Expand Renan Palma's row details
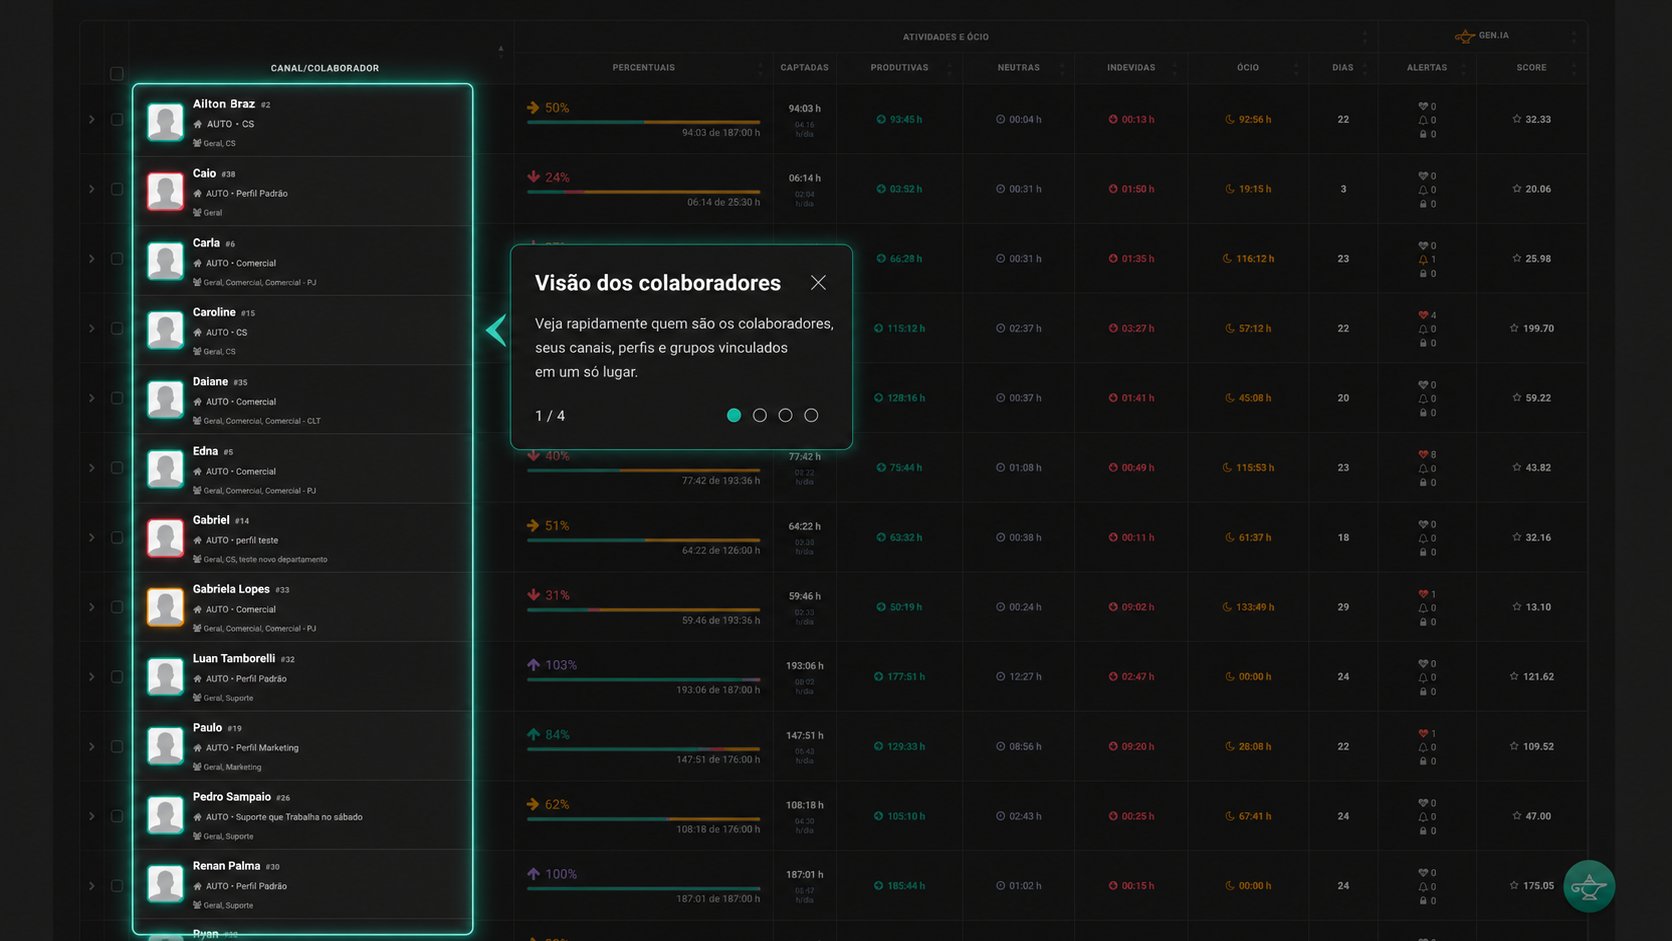 92,886
